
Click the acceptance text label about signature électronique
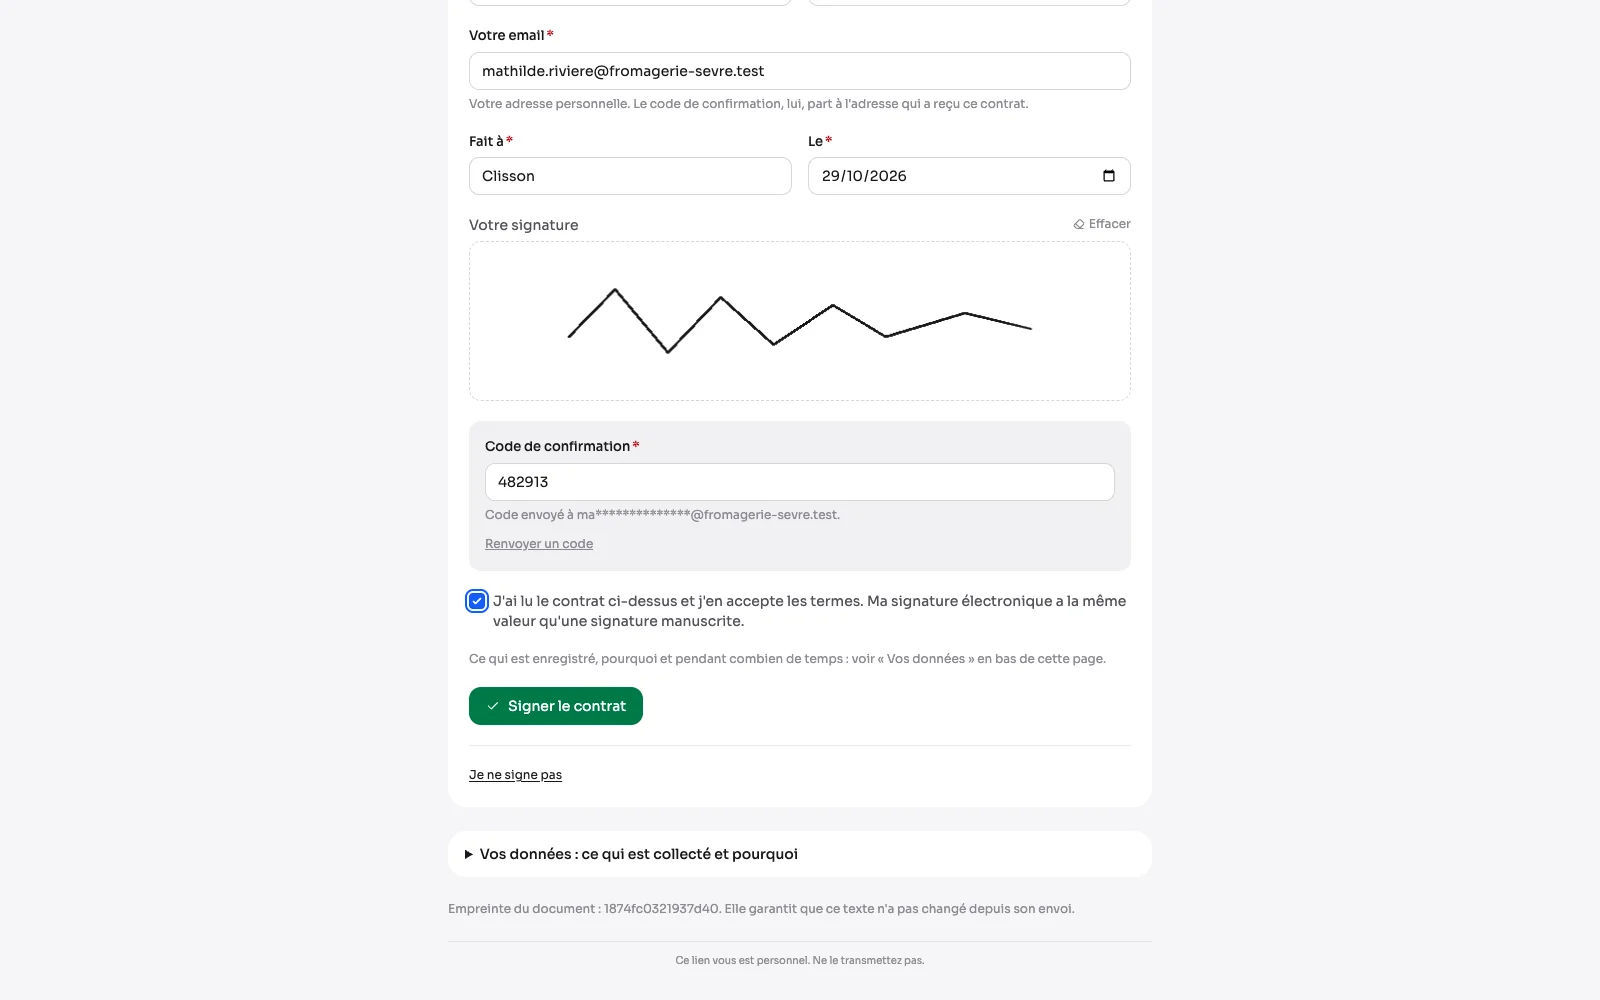[x=809, y=611]
